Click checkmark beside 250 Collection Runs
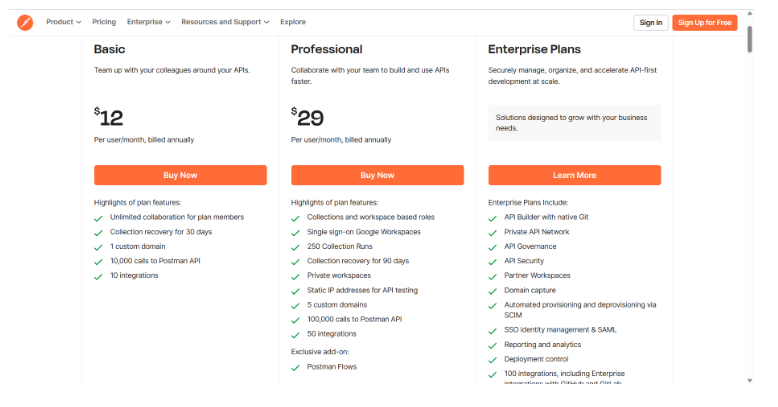778x407 pixels. 295,247
